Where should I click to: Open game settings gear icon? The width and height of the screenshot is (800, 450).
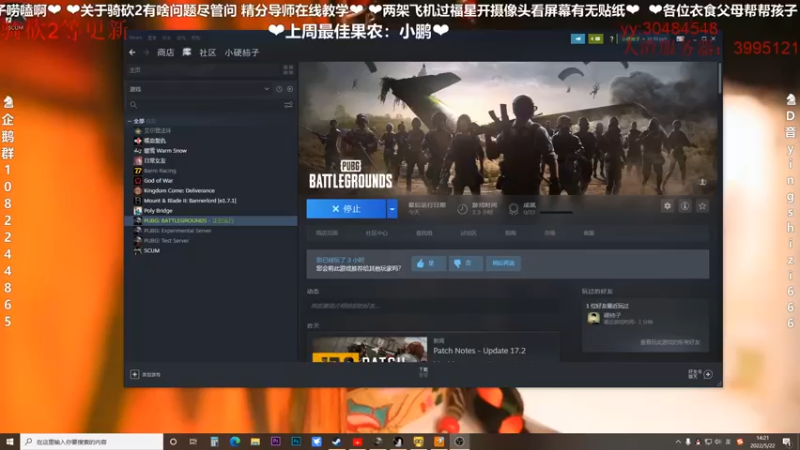coord(667,206)
